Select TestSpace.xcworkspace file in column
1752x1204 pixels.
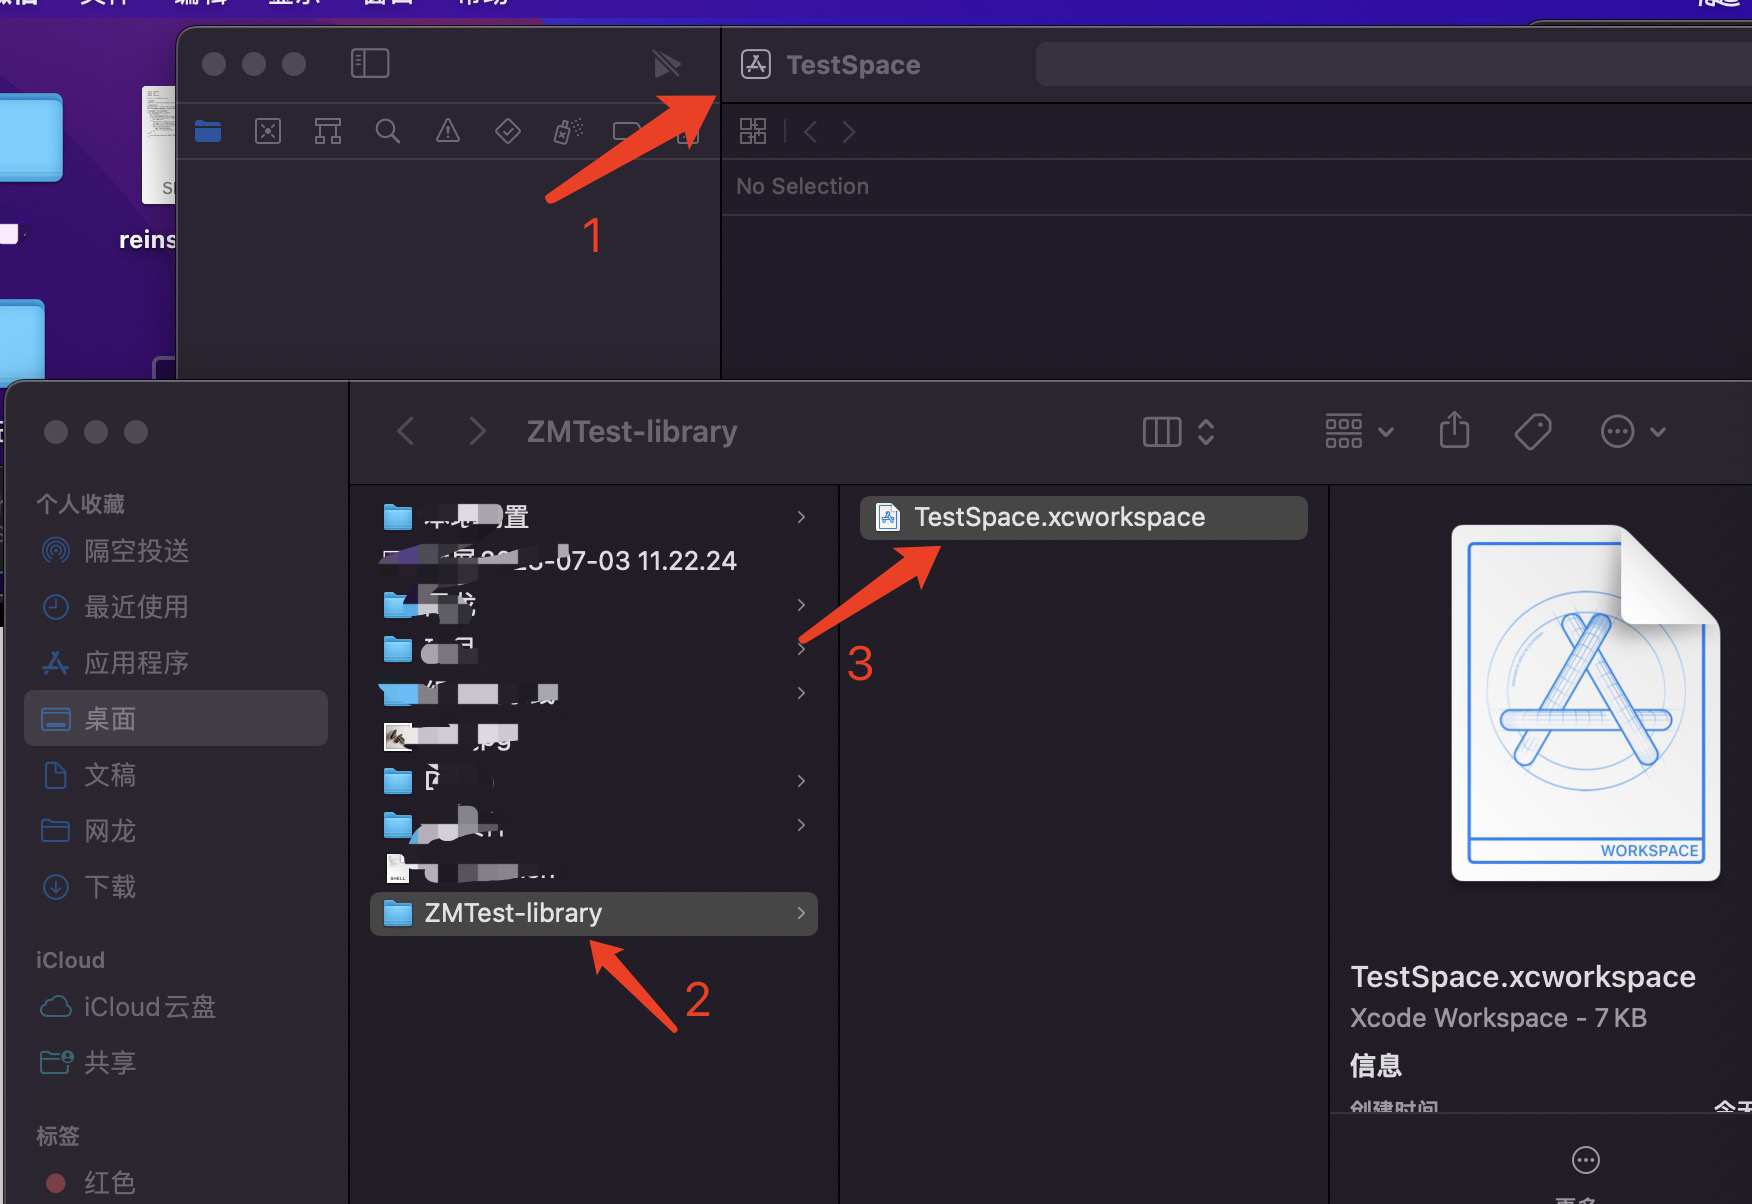tap(1084, 518)
